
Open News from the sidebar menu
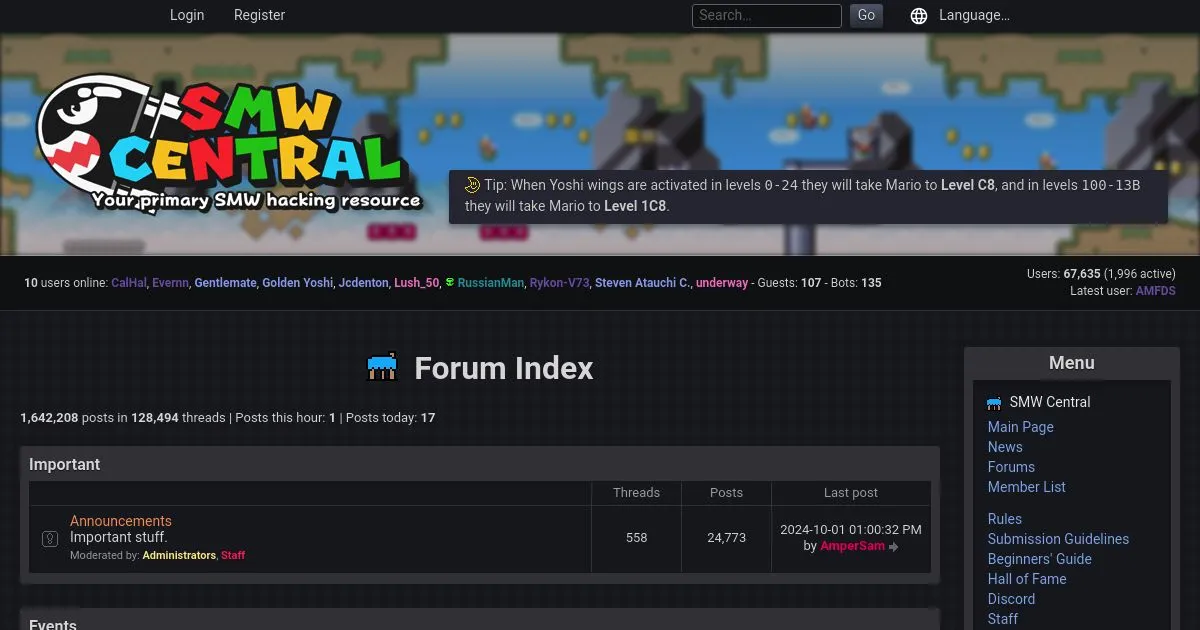[1005, 447]
